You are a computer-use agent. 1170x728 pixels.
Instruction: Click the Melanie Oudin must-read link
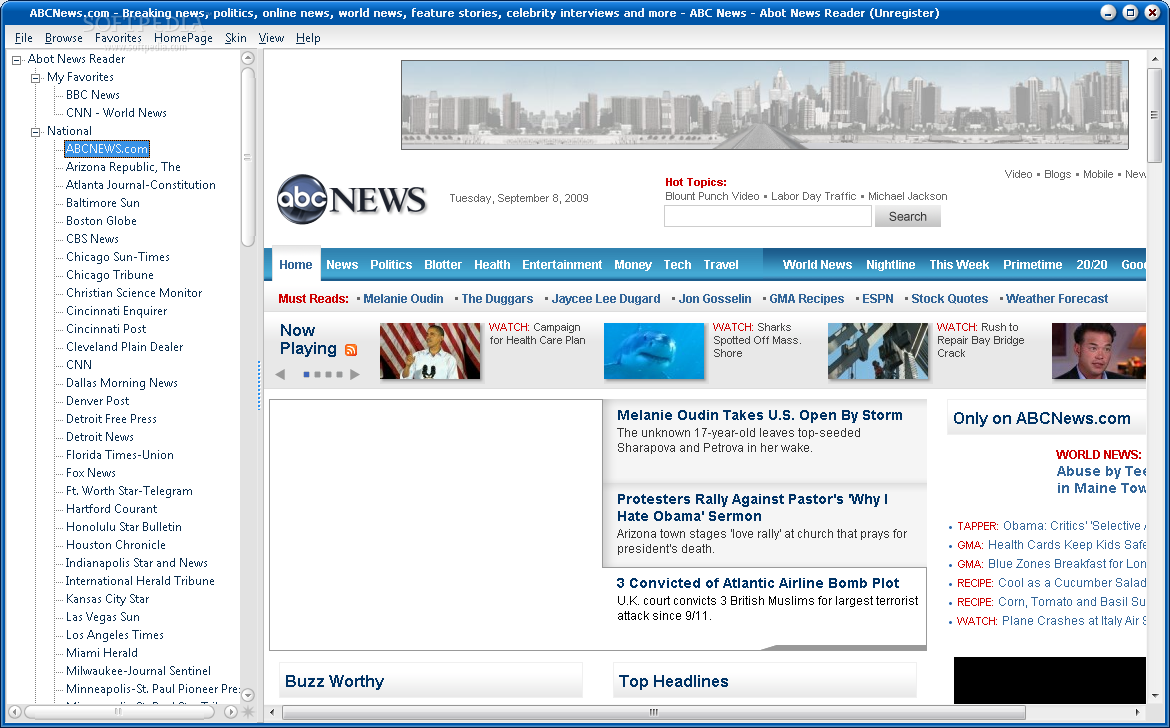[x=403, y=299]
